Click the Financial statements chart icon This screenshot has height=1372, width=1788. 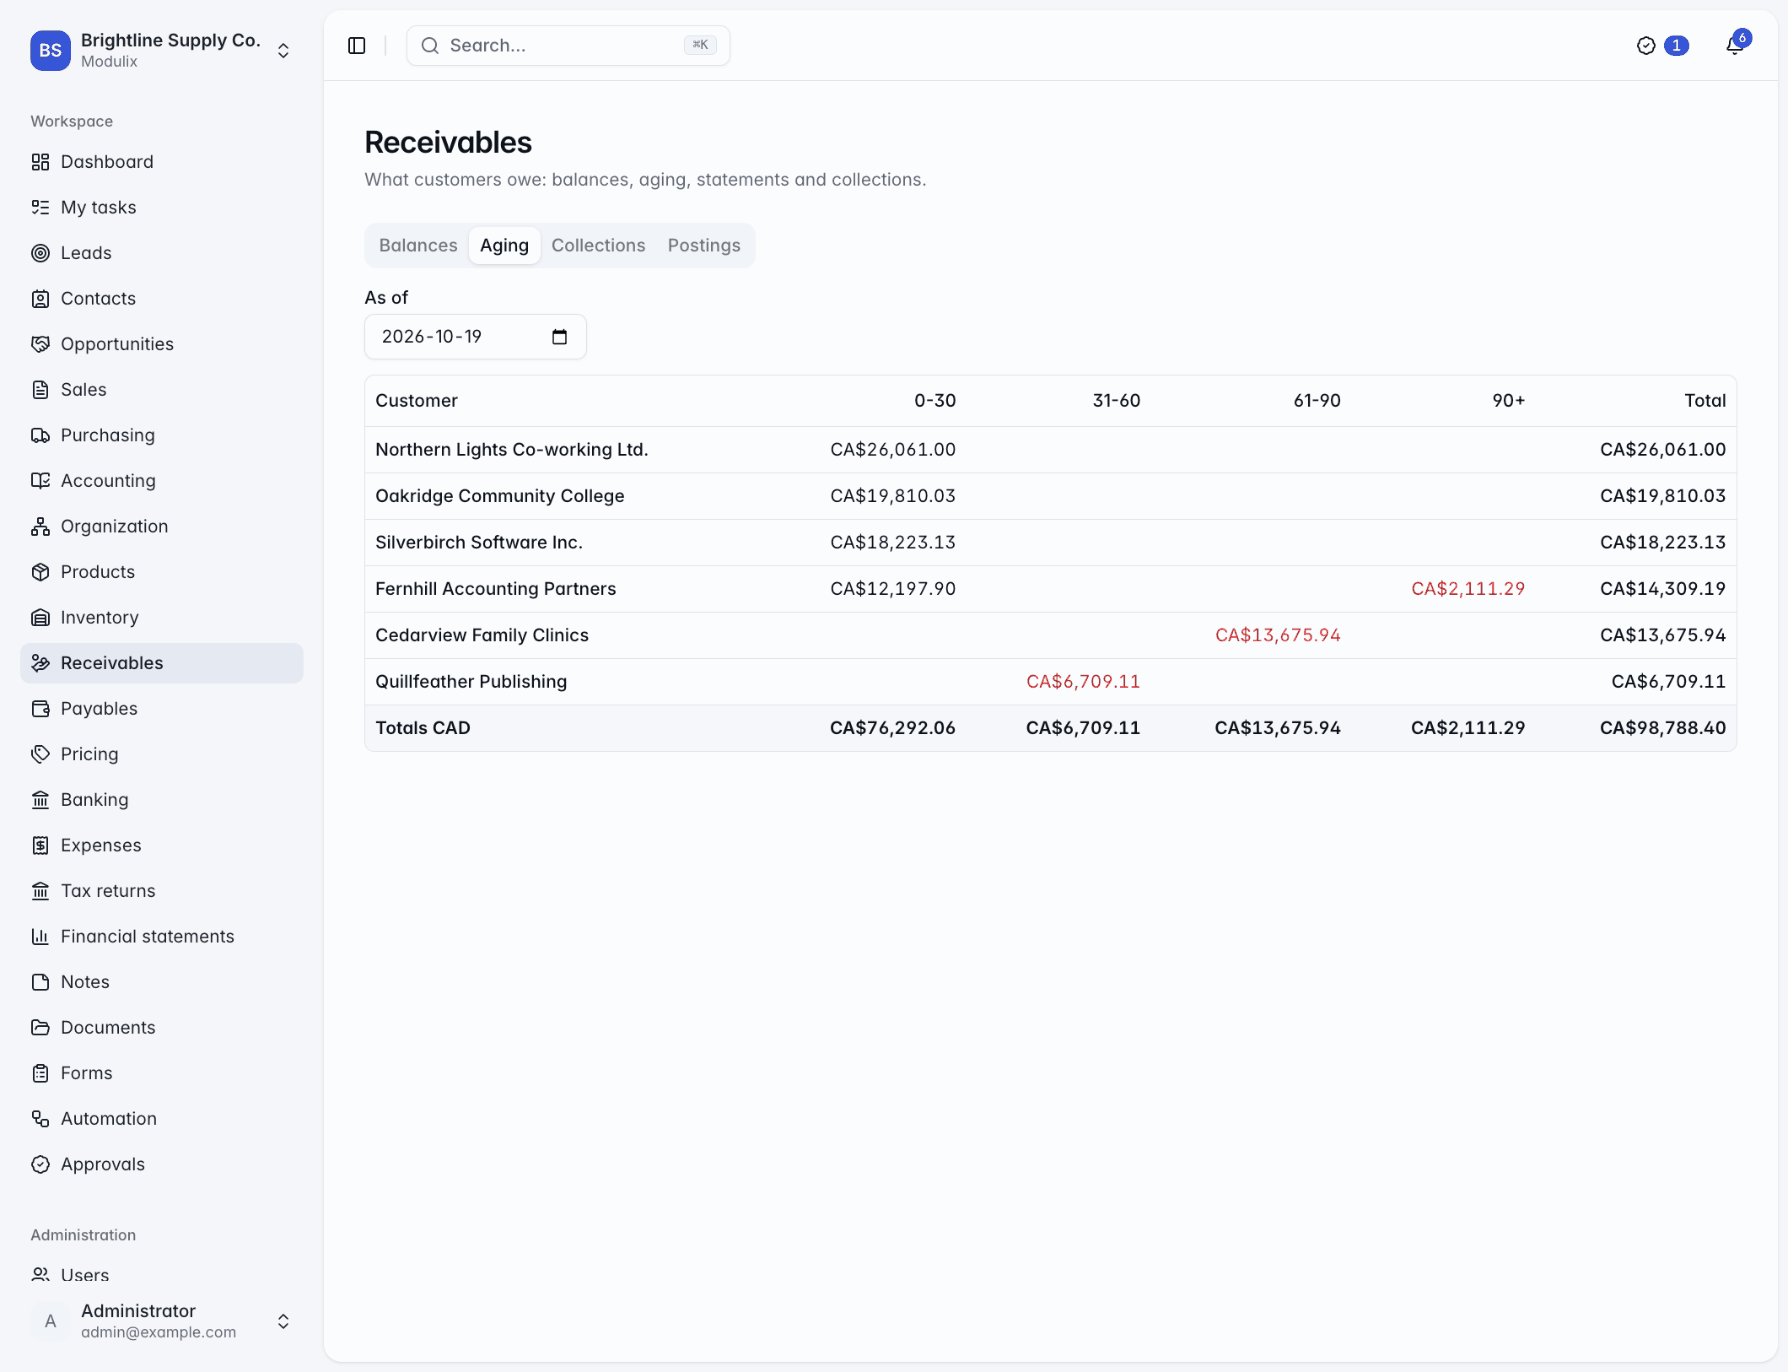[40, 936]
